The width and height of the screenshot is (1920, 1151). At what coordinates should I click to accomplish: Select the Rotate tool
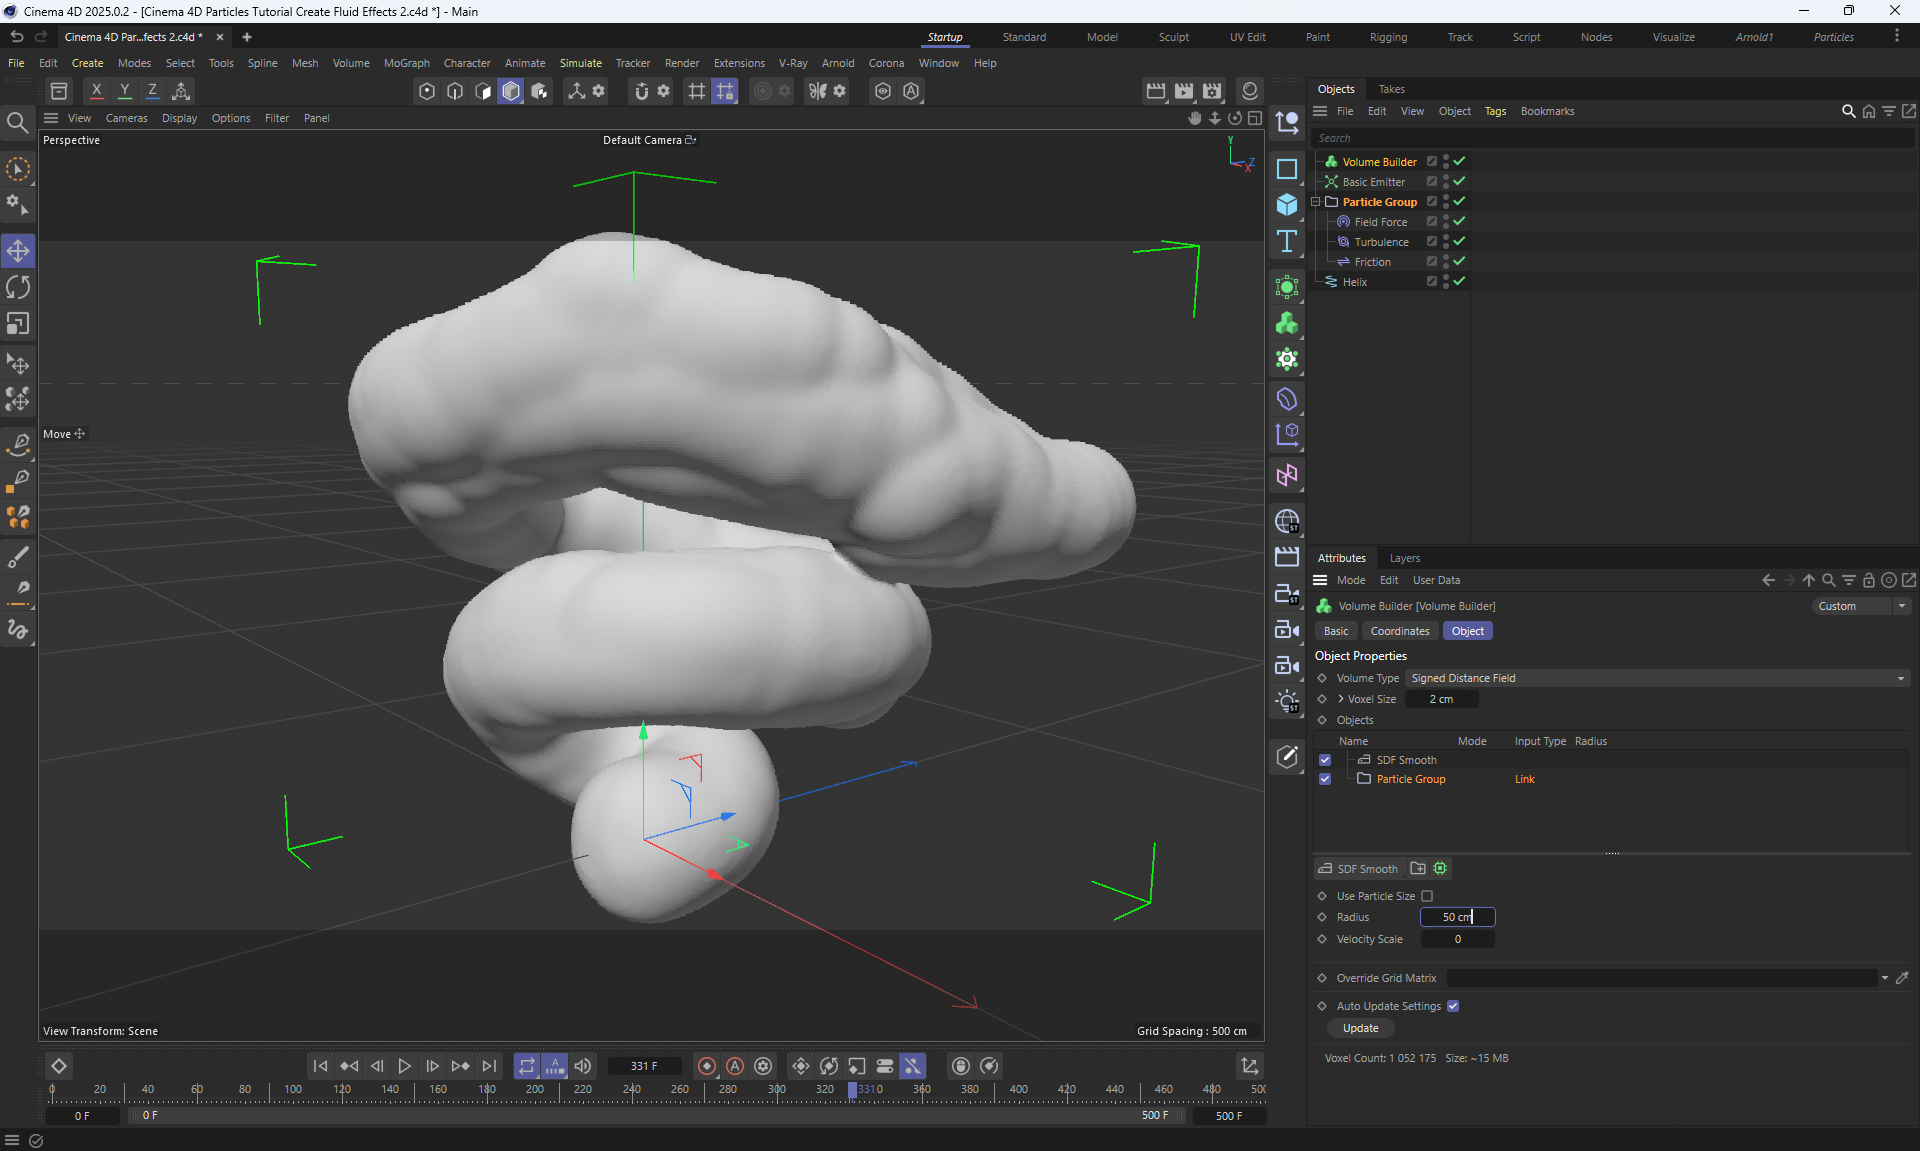tap(18, 288)
